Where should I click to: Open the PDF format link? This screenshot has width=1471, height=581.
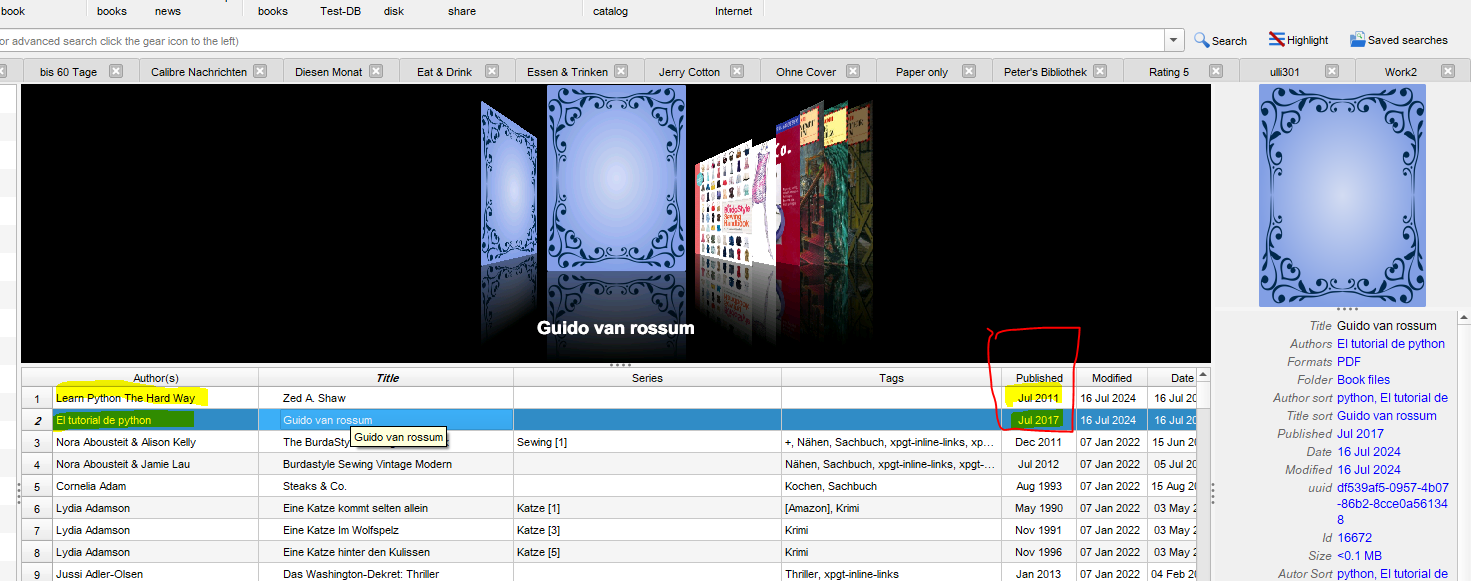[1349, 361]
